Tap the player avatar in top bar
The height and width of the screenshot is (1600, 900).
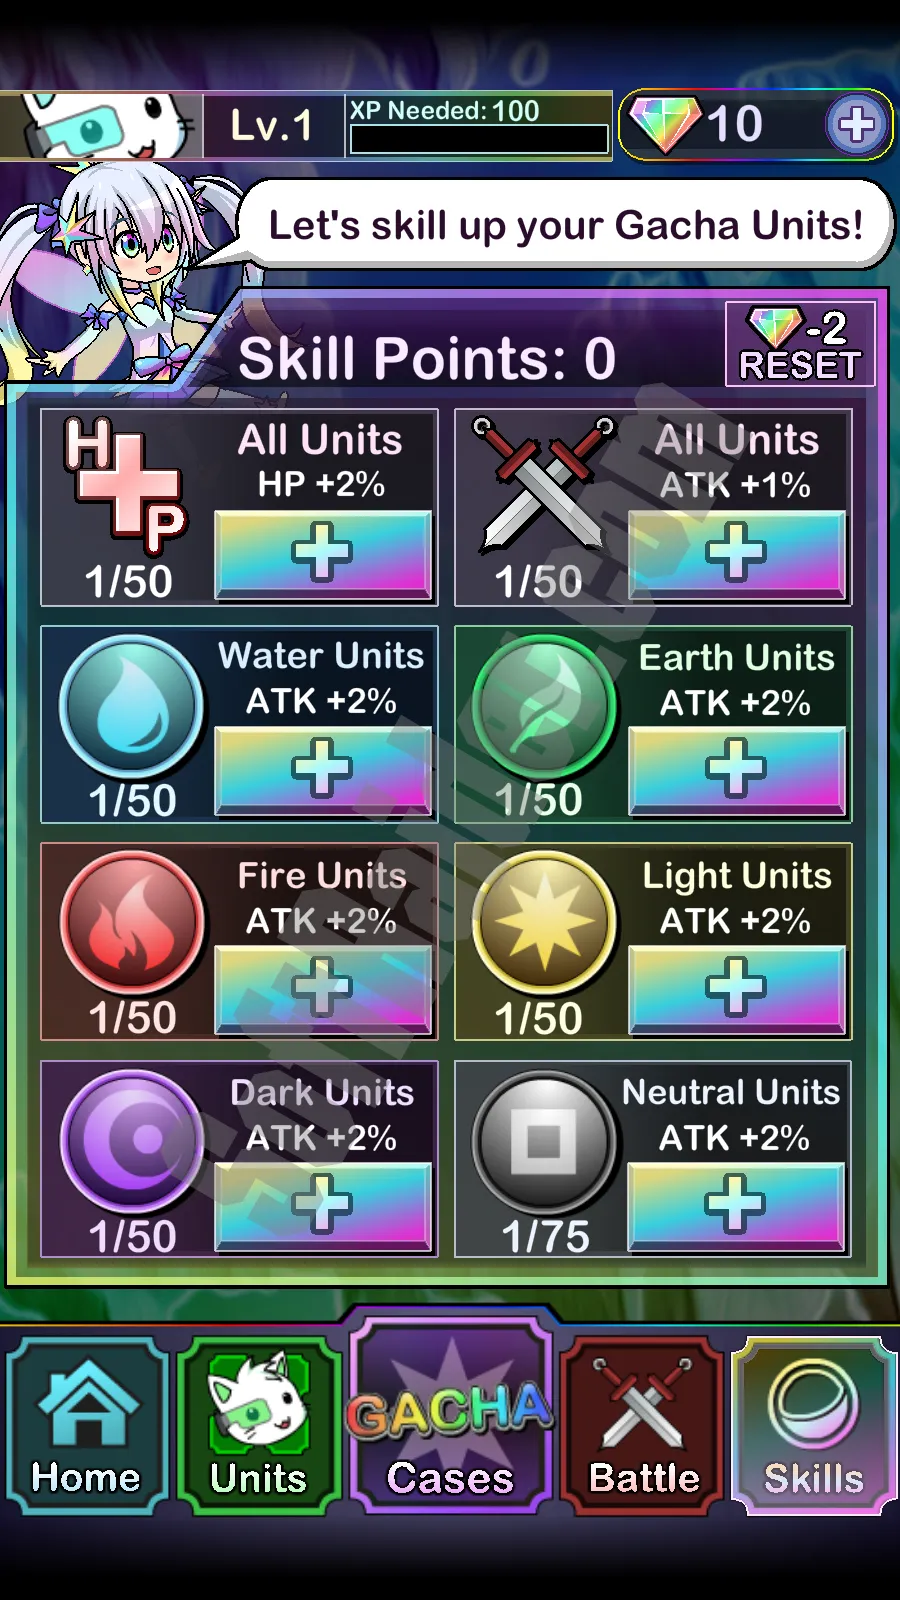click(102, 126)
